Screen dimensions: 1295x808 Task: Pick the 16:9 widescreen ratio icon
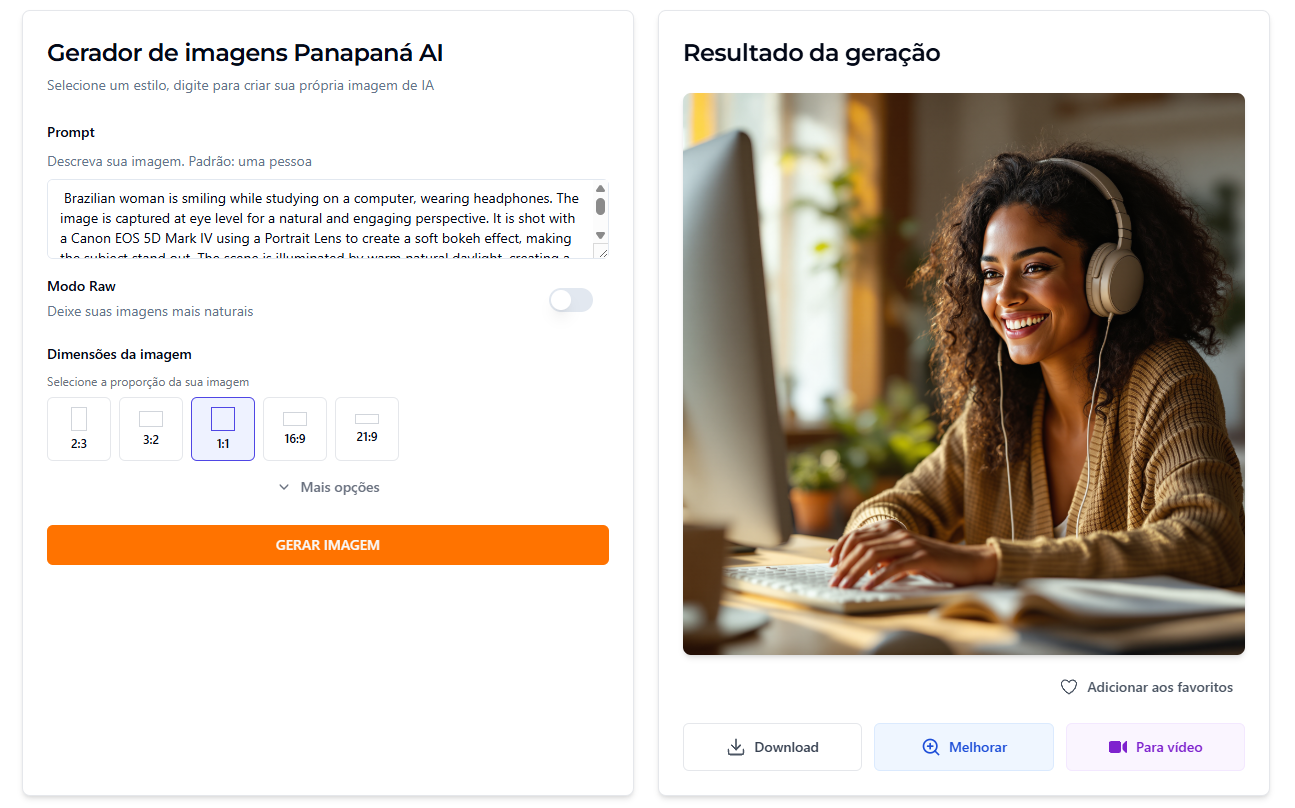tap(295, 419)
